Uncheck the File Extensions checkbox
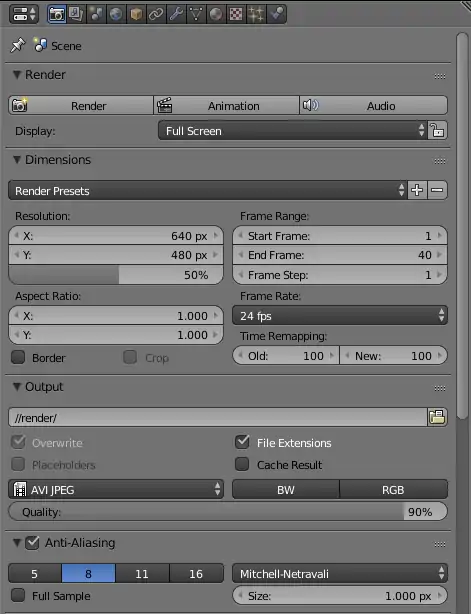471x614 pixels. [x=242, y=442]
